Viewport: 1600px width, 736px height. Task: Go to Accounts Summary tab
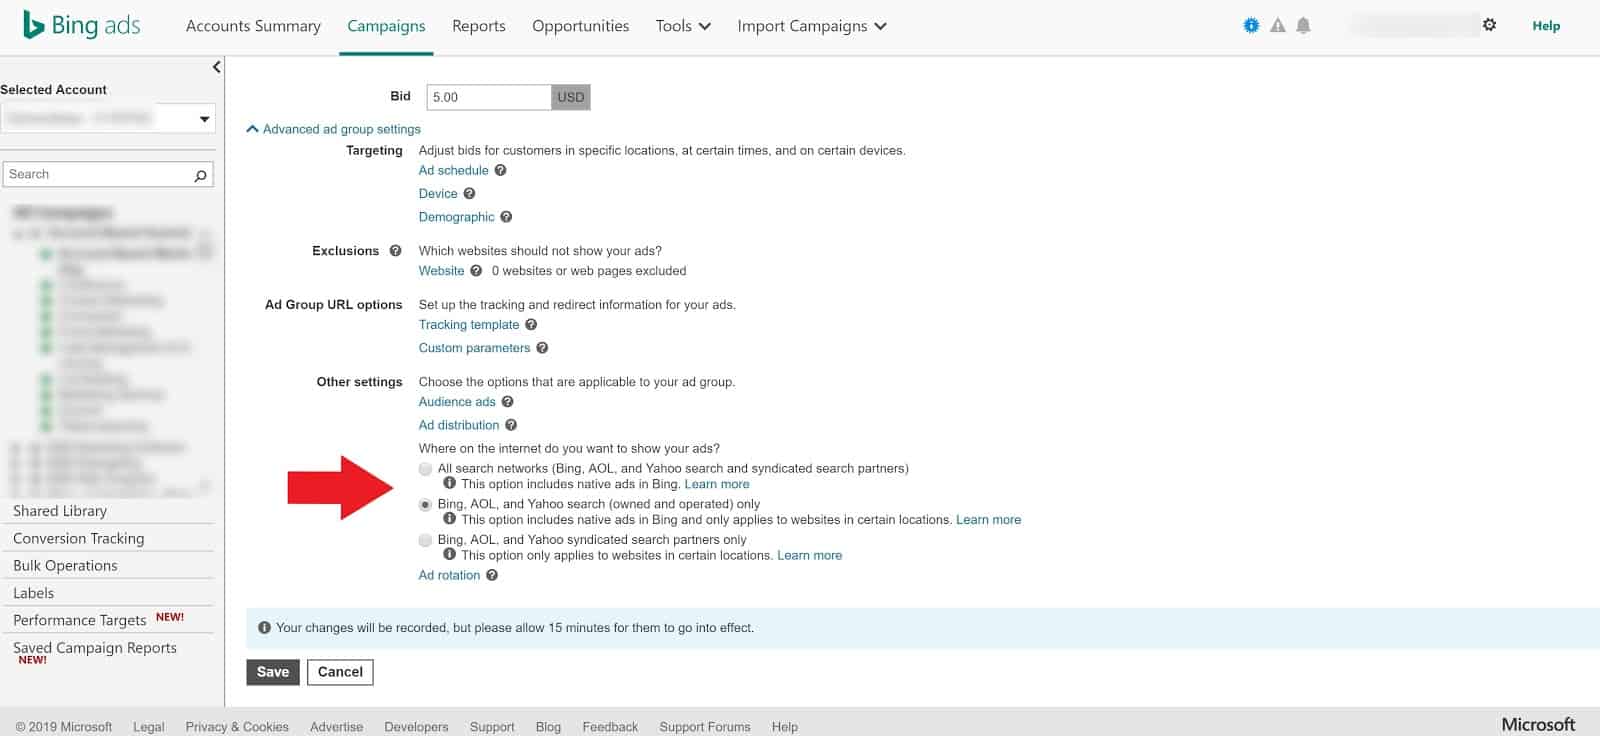coord(253,26)
